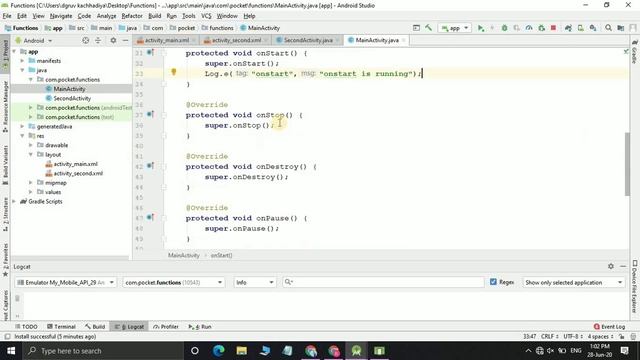
Task: Toggle Favorites sidebar button
Action: 5,259
